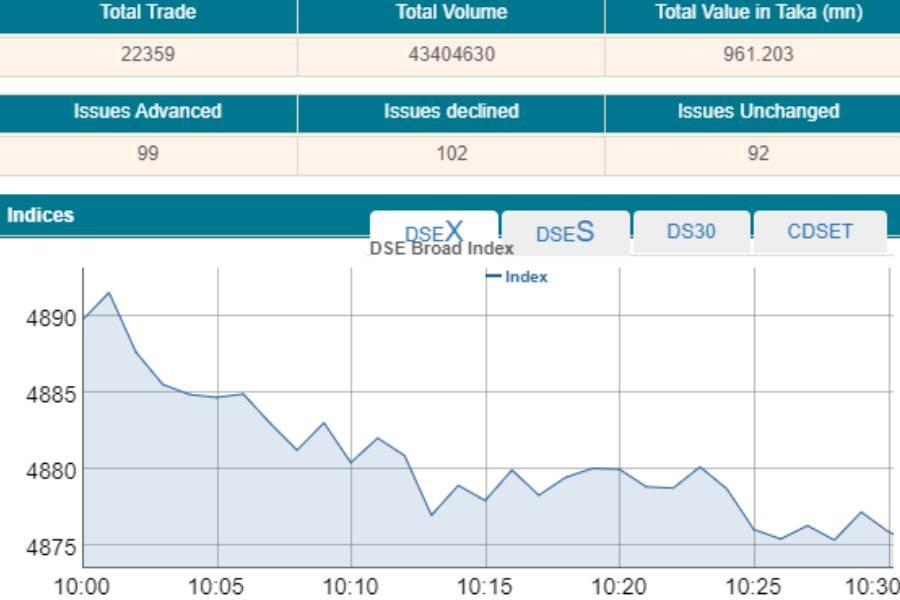Click the Total Volume column header
This screenshot has height=600, width=900.
[x=451, y=13]
